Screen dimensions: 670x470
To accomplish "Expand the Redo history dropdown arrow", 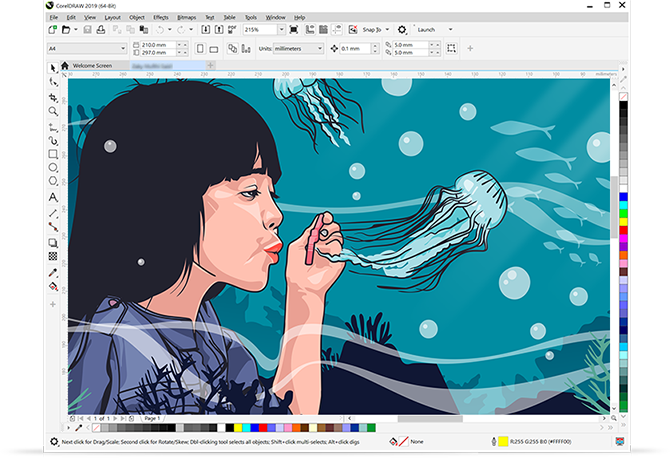I will click(x=191, y=29).
